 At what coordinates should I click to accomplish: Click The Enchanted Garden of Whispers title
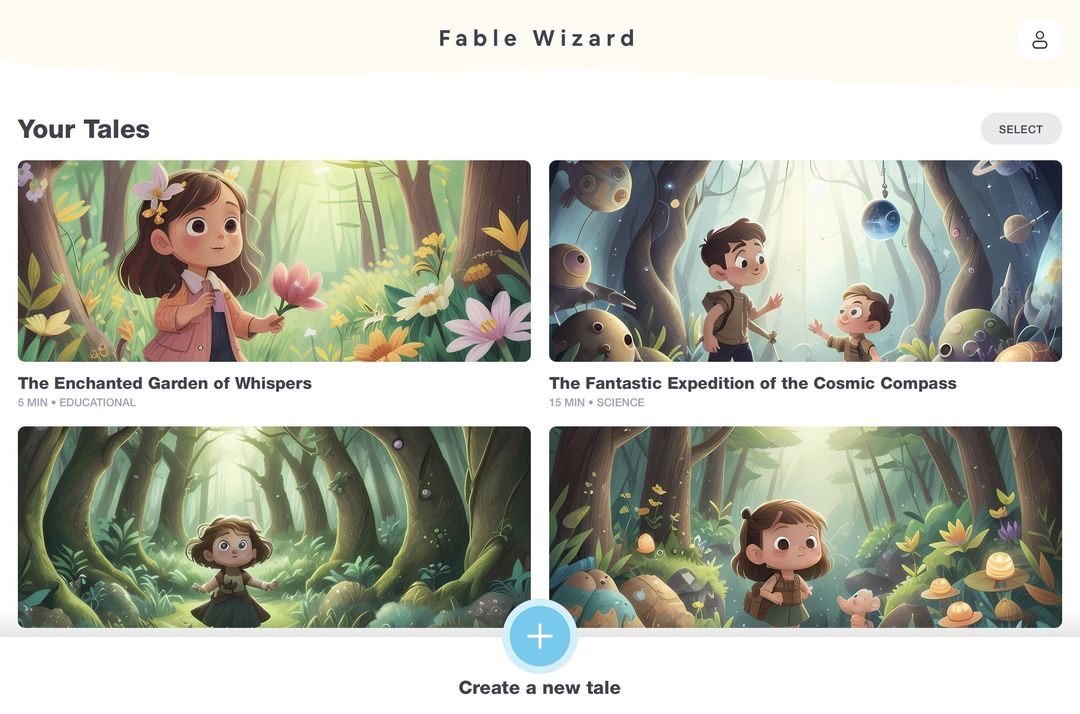click(165, 383)
